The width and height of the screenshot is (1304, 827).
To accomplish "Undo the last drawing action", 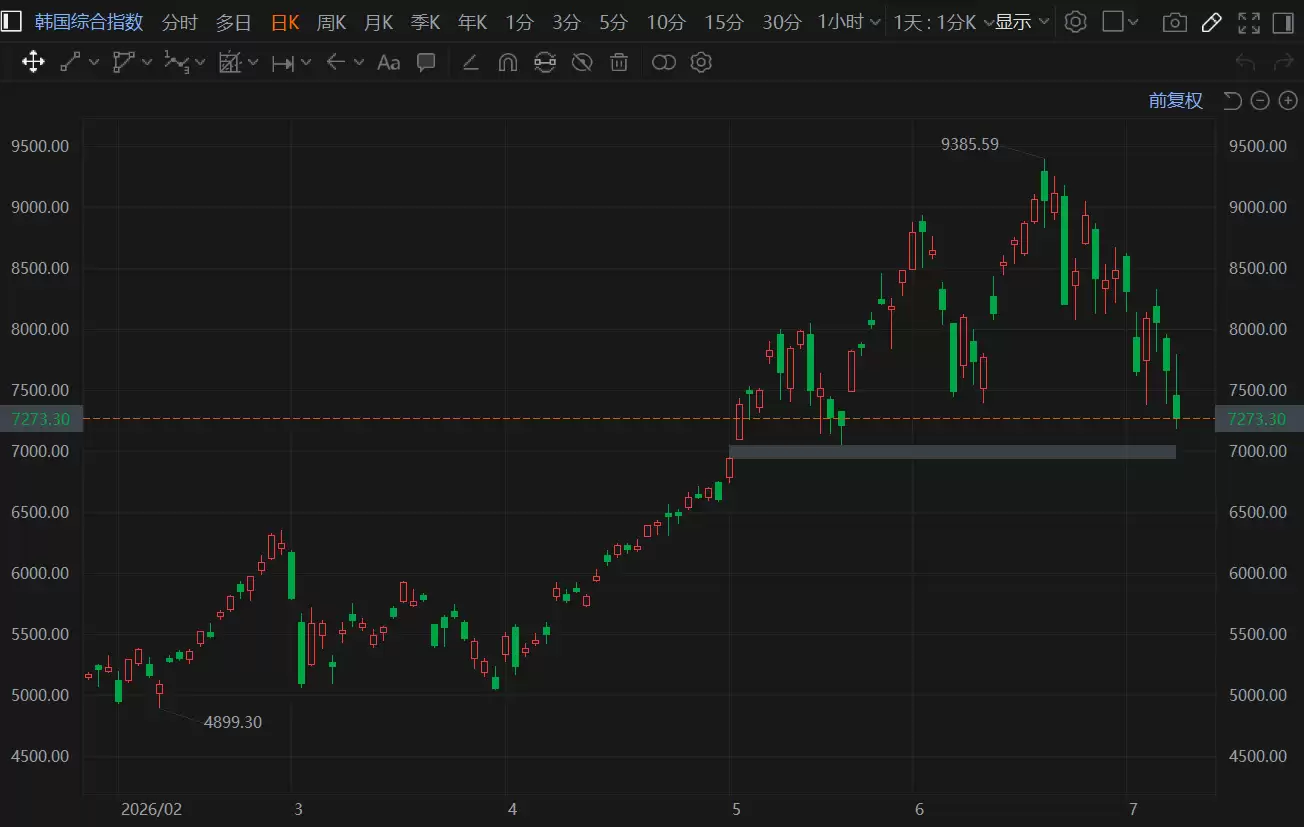I will click(1245, 63).
